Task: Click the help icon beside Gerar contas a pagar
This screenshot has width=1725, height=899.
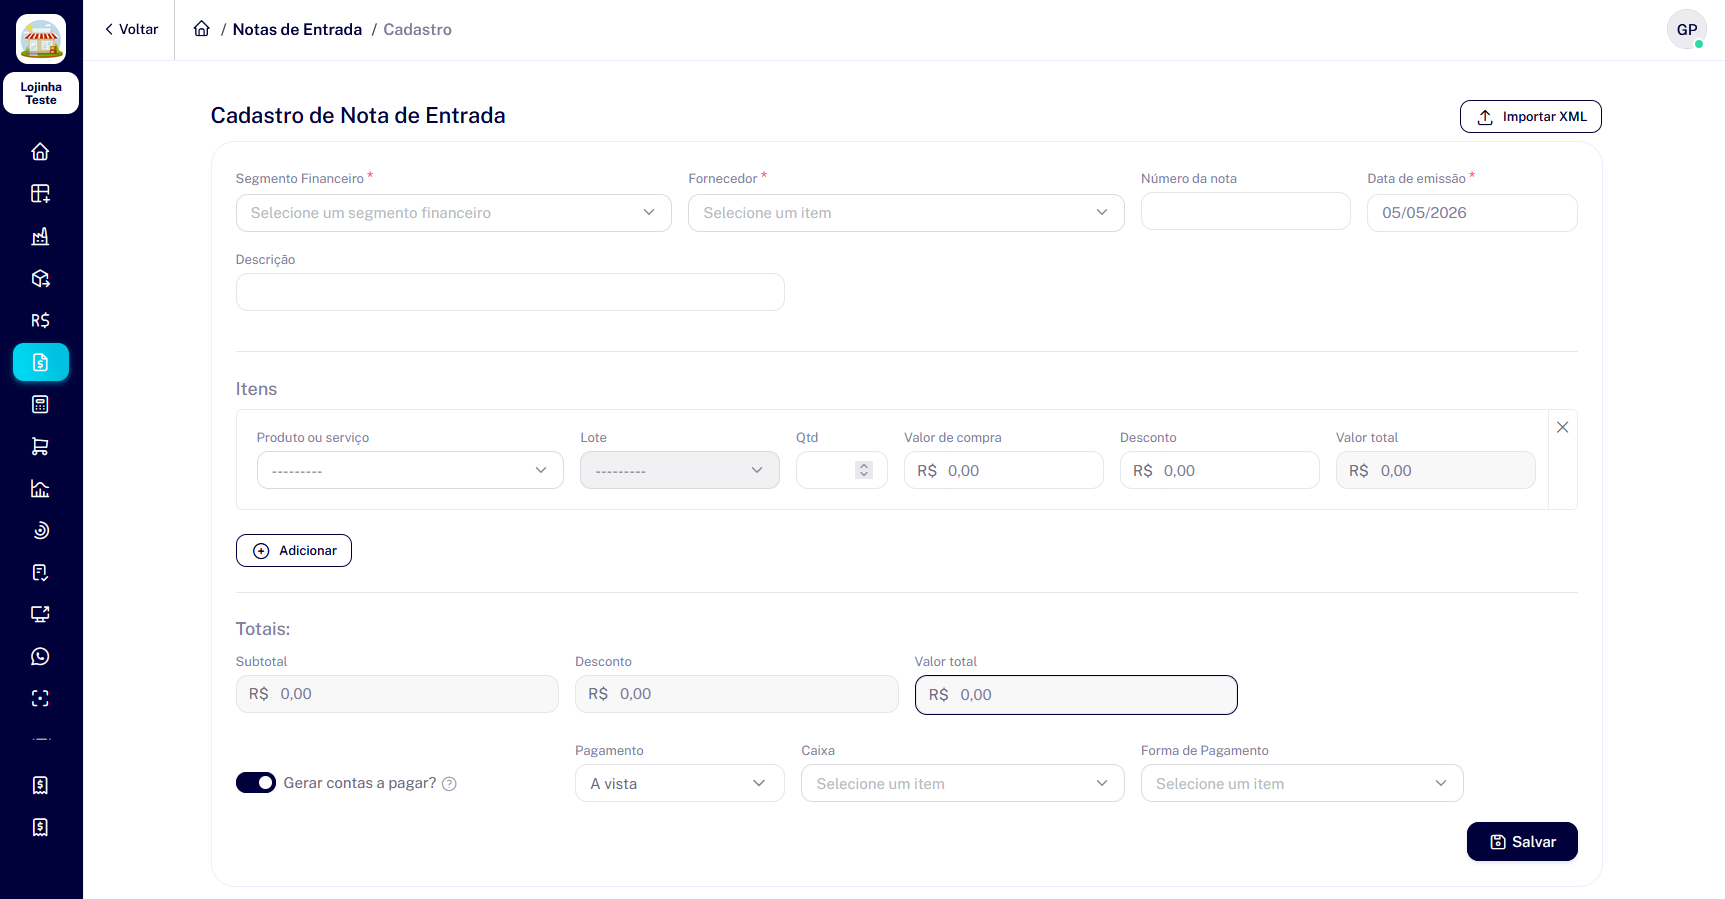Action: point(449,784)
